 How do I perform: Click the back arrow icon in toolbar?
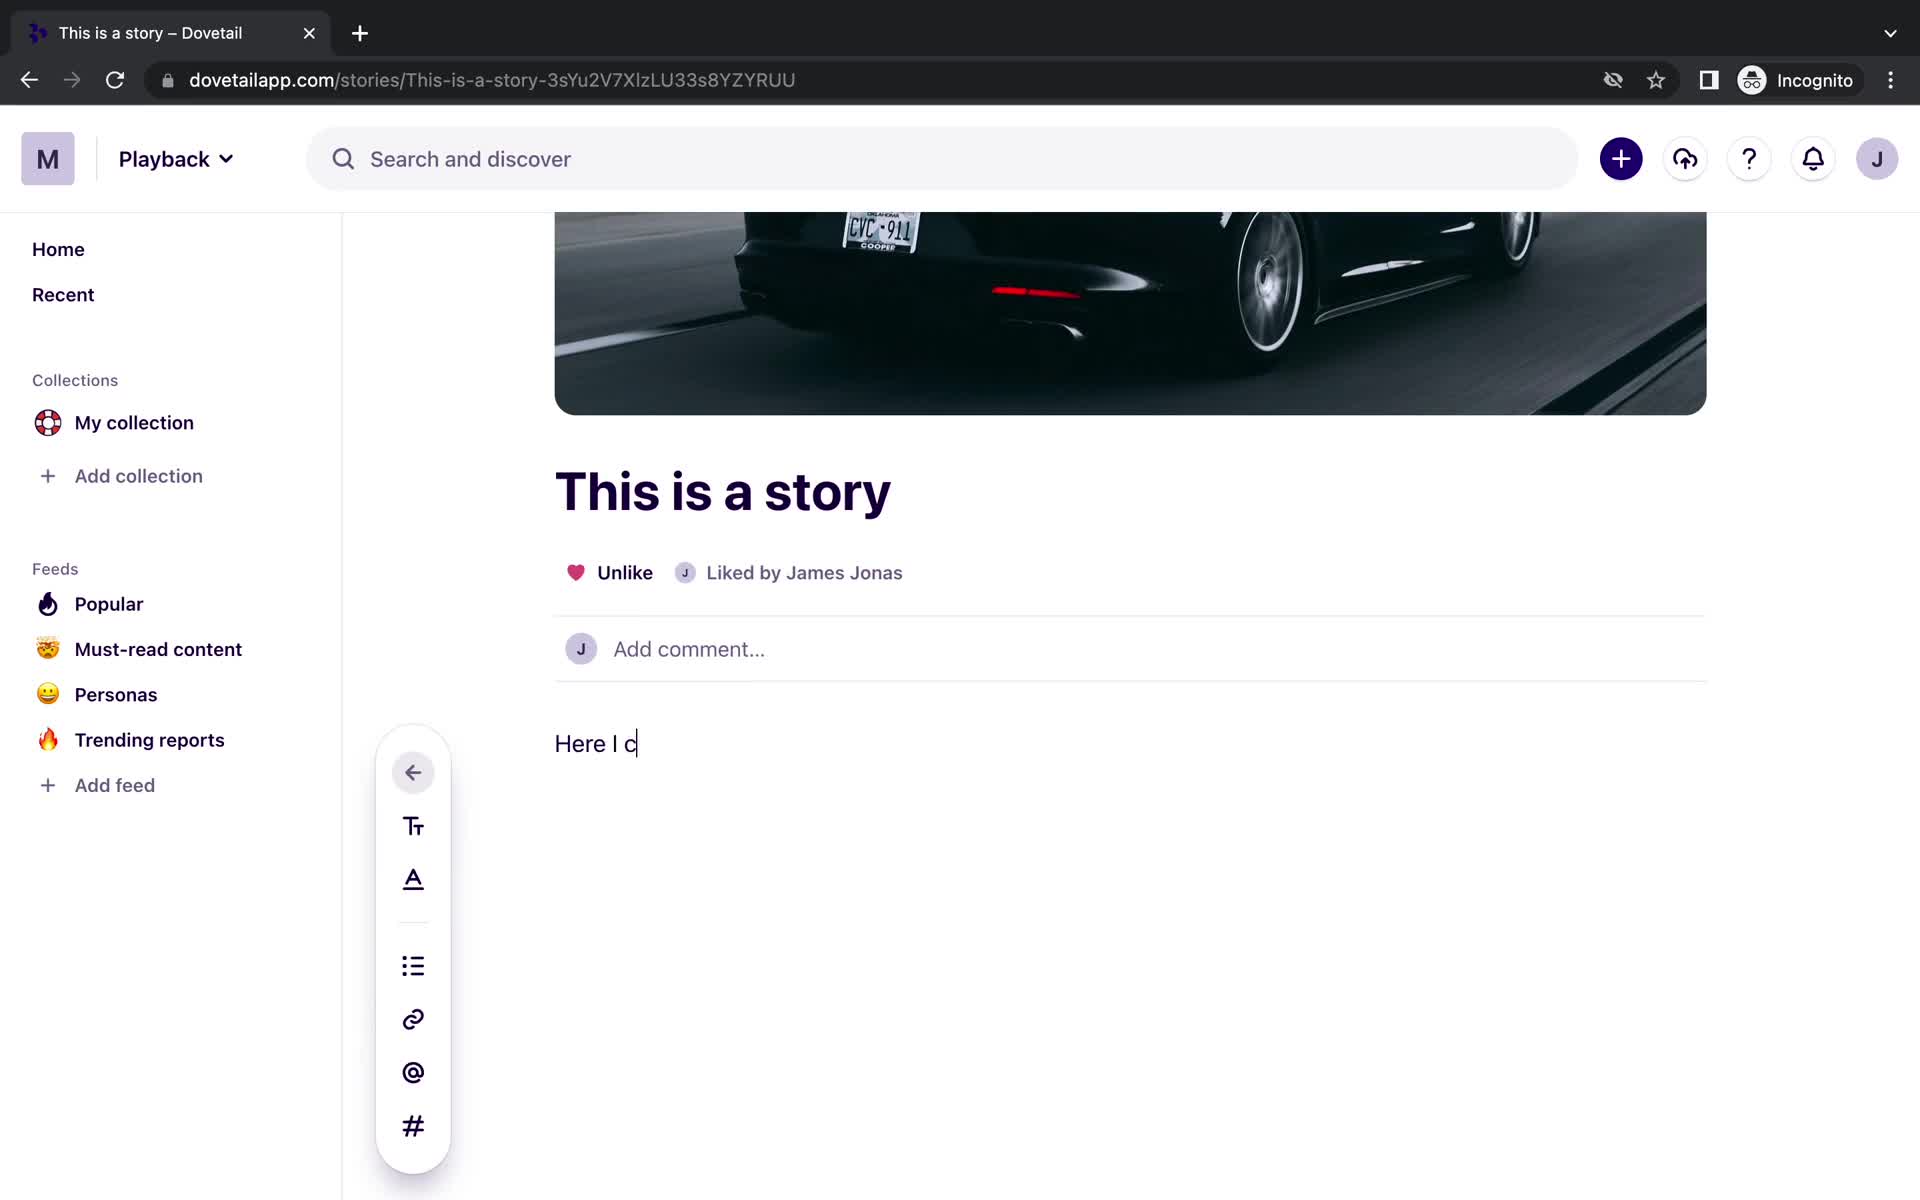[413, 773]
